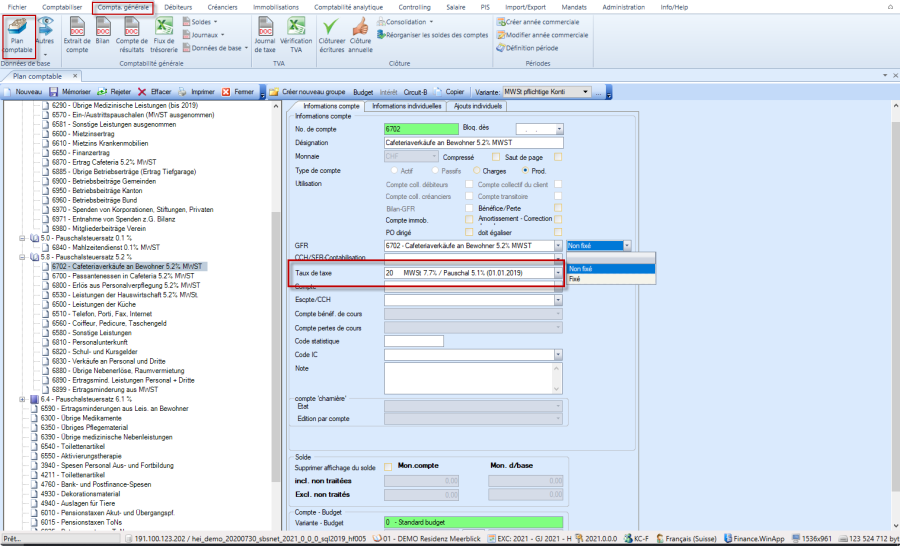Select the Prod. radio button
The width and height of the screenshot is (900, 546).
click(x=525, y=171)
